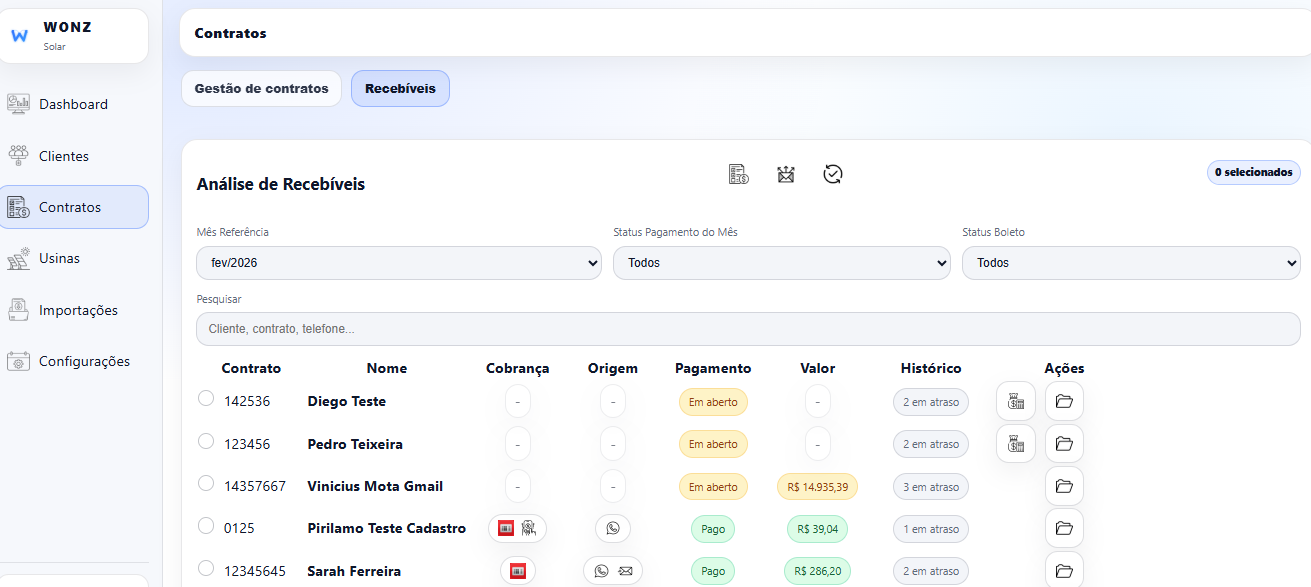Click the WhatsApp origin icon for Pirilamo Teste Cadastro

[613, 529]
